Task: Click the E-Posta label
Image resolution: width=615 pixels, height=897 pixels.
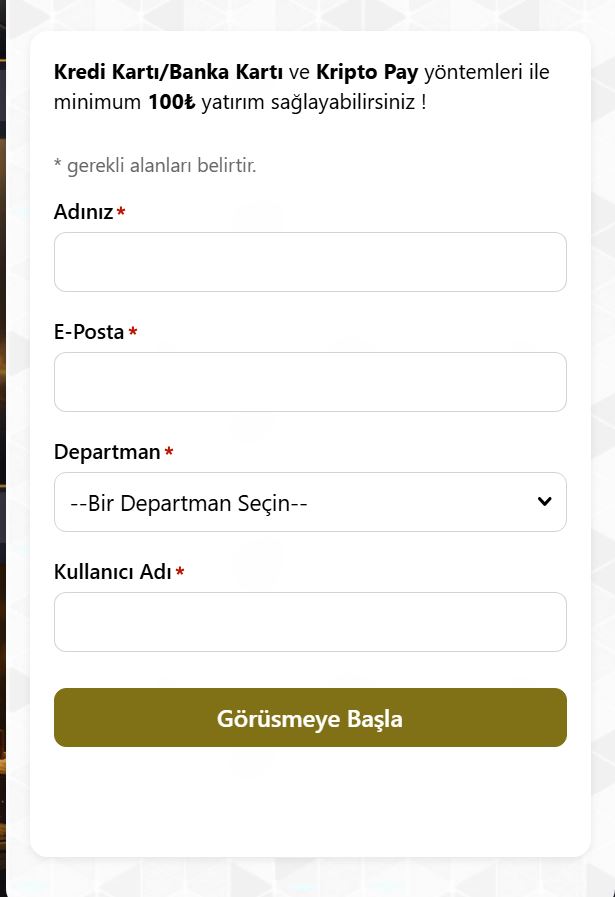Action: coord(89,331)
